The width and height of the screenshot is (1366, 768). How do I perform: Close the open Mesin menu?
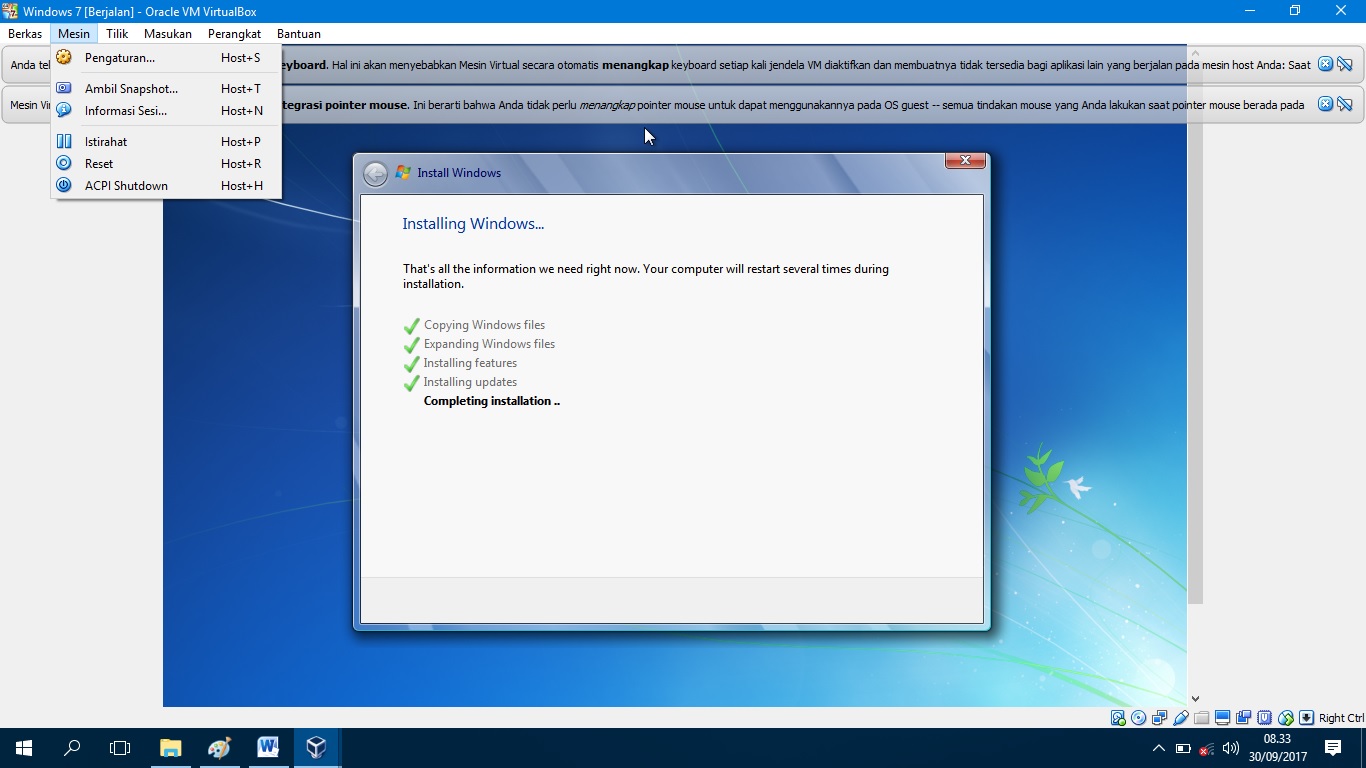coord(74,34)
